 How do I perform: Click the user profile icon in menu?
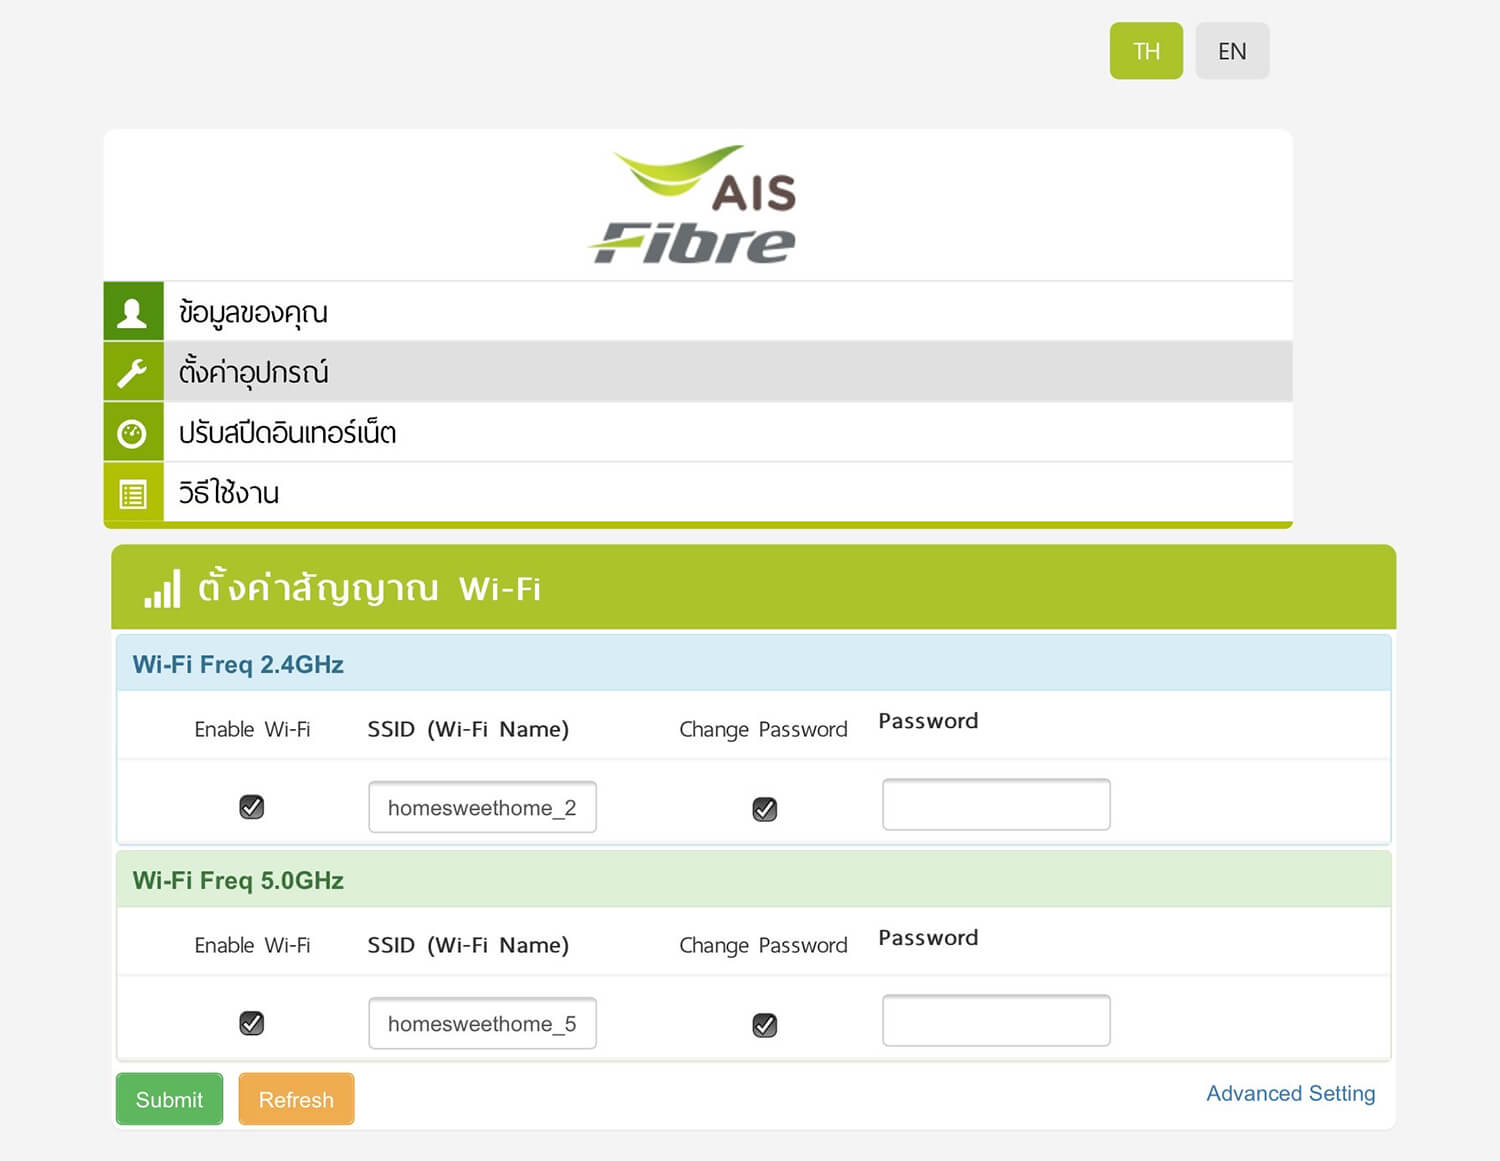click(x=133, y=312)
